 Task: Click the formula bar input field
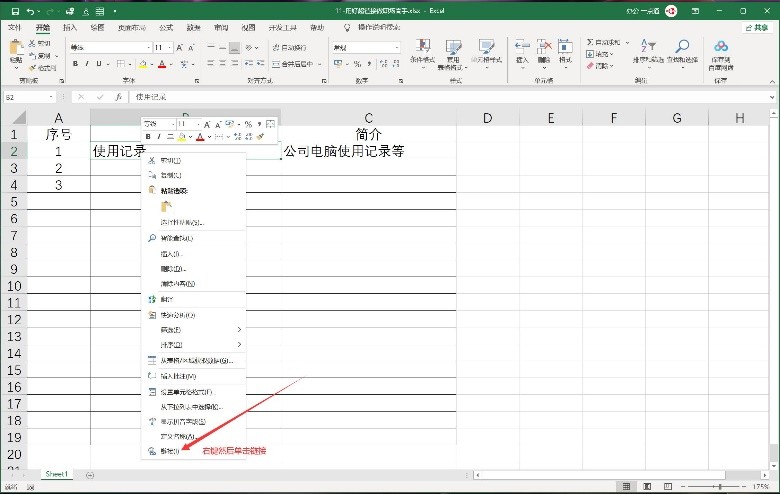[448, 97]
